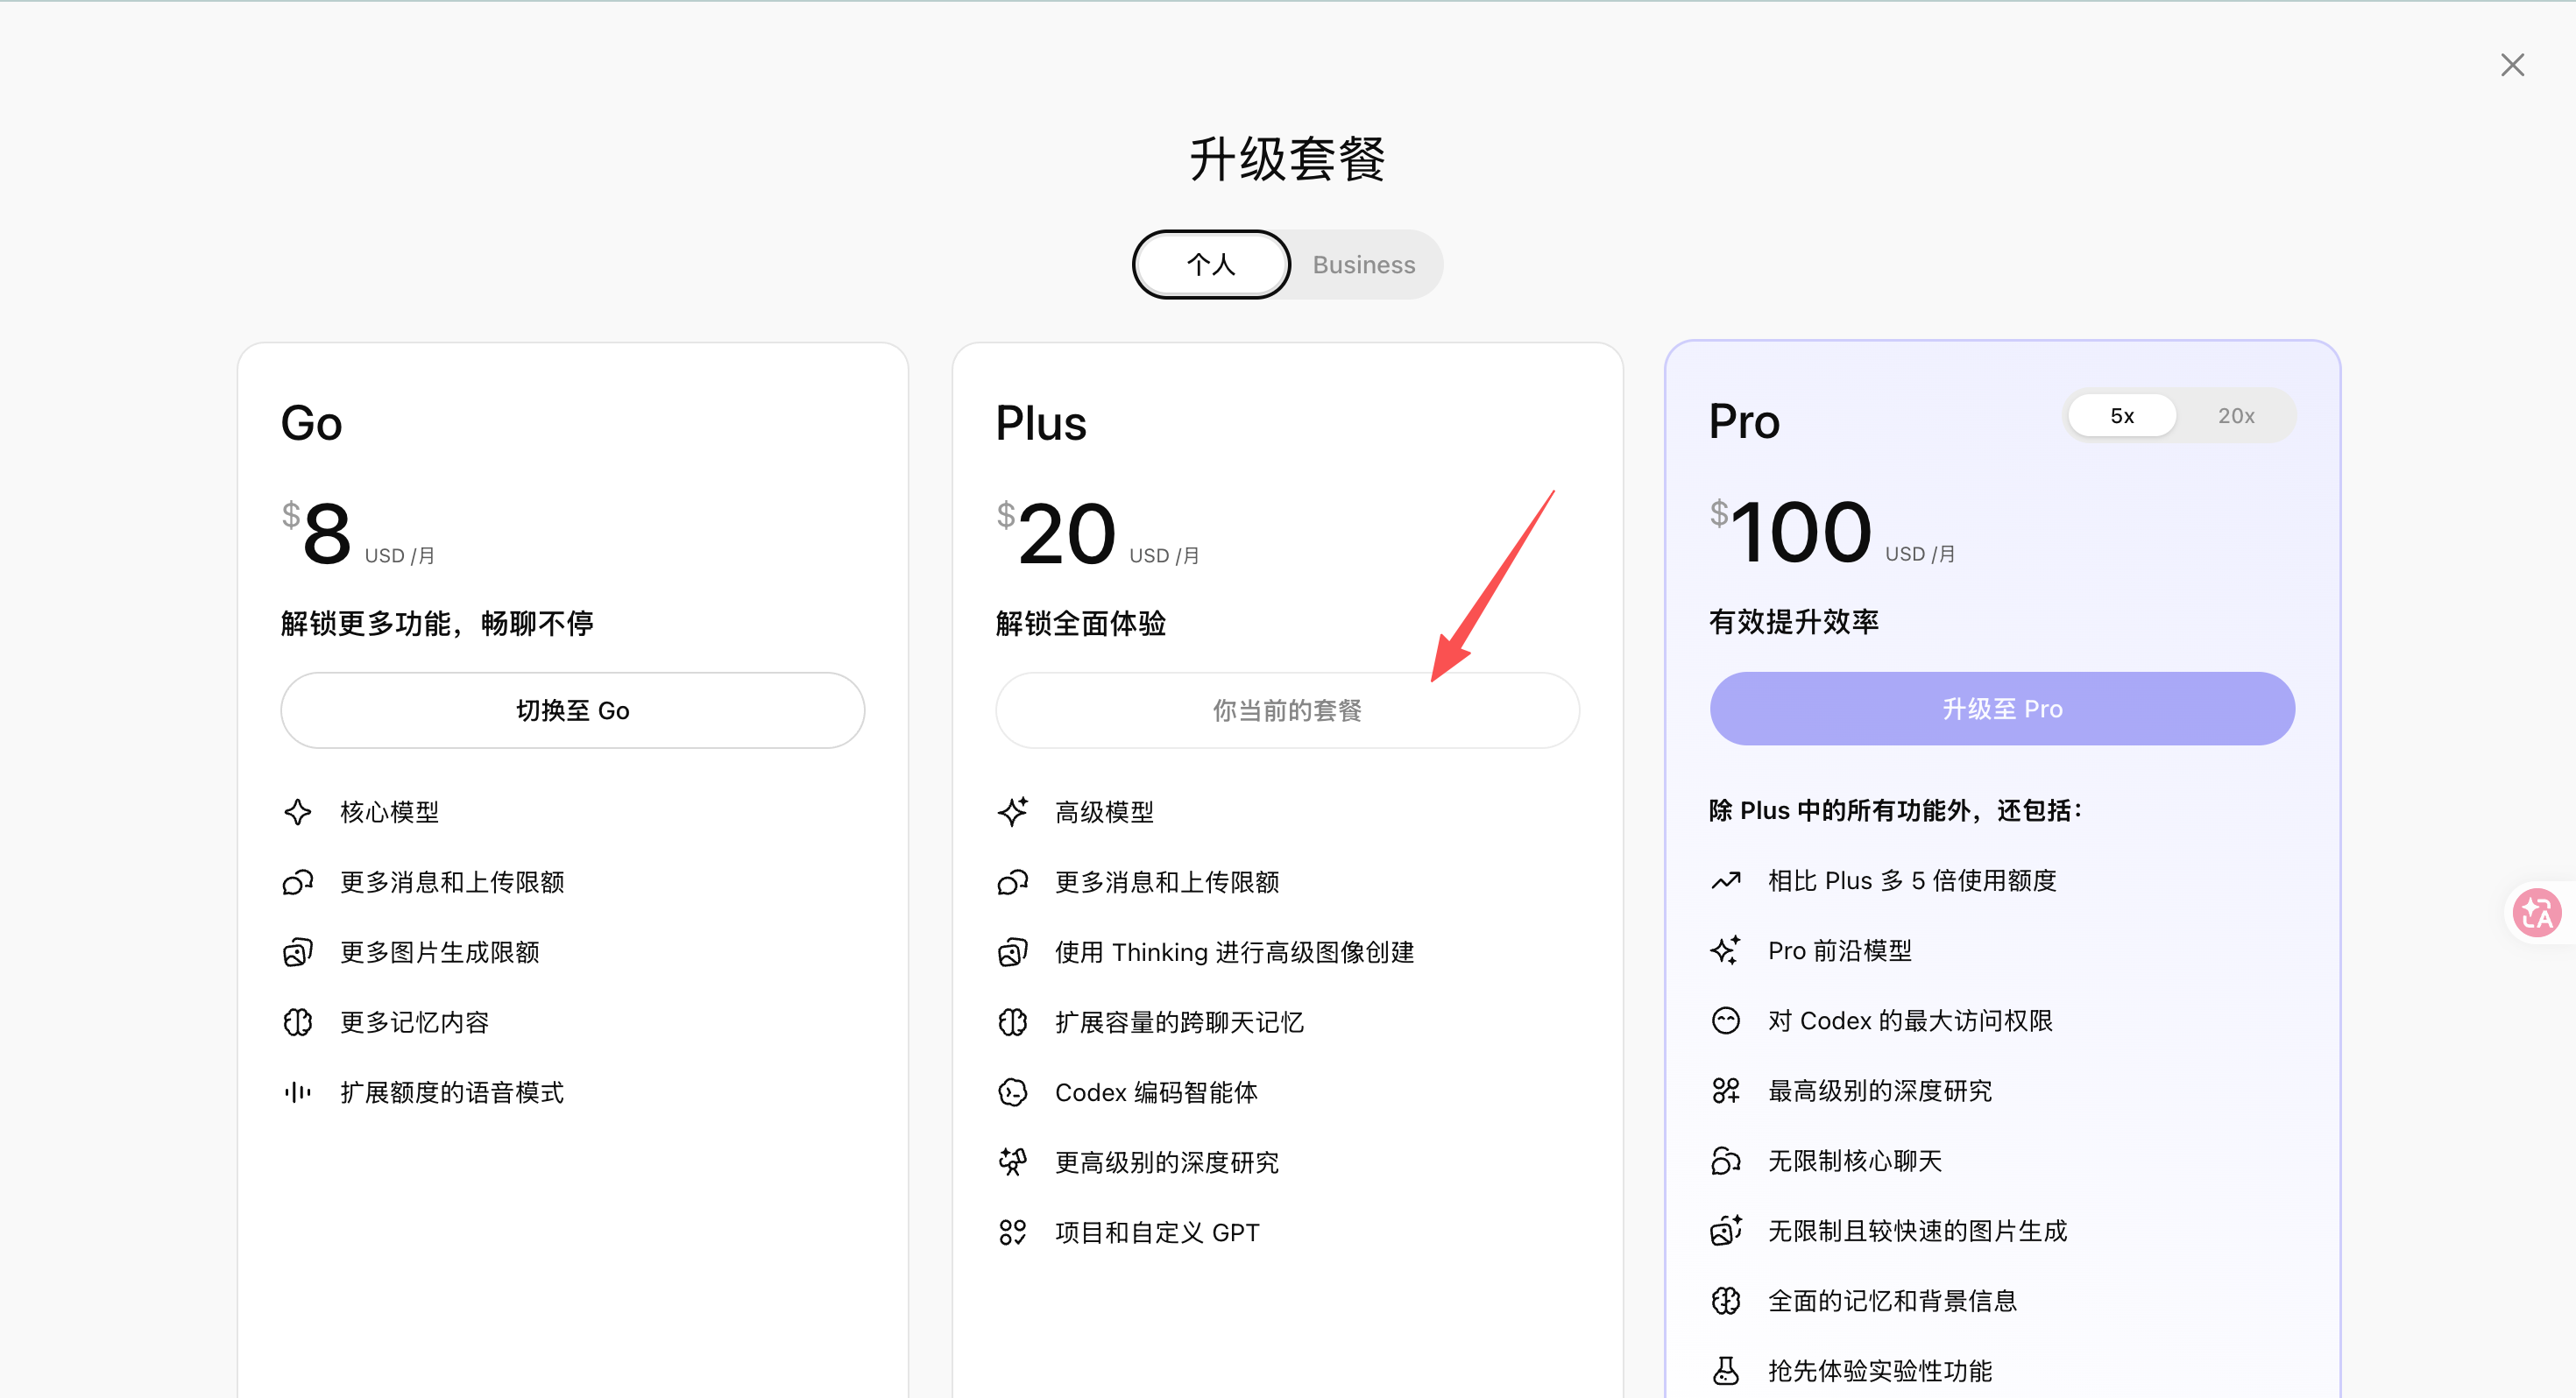This screenshot has width=2576, height=1398.
Task: Click the 对 Codex 的最大访问权限 text
Action: click(x=1911, y=1020)
